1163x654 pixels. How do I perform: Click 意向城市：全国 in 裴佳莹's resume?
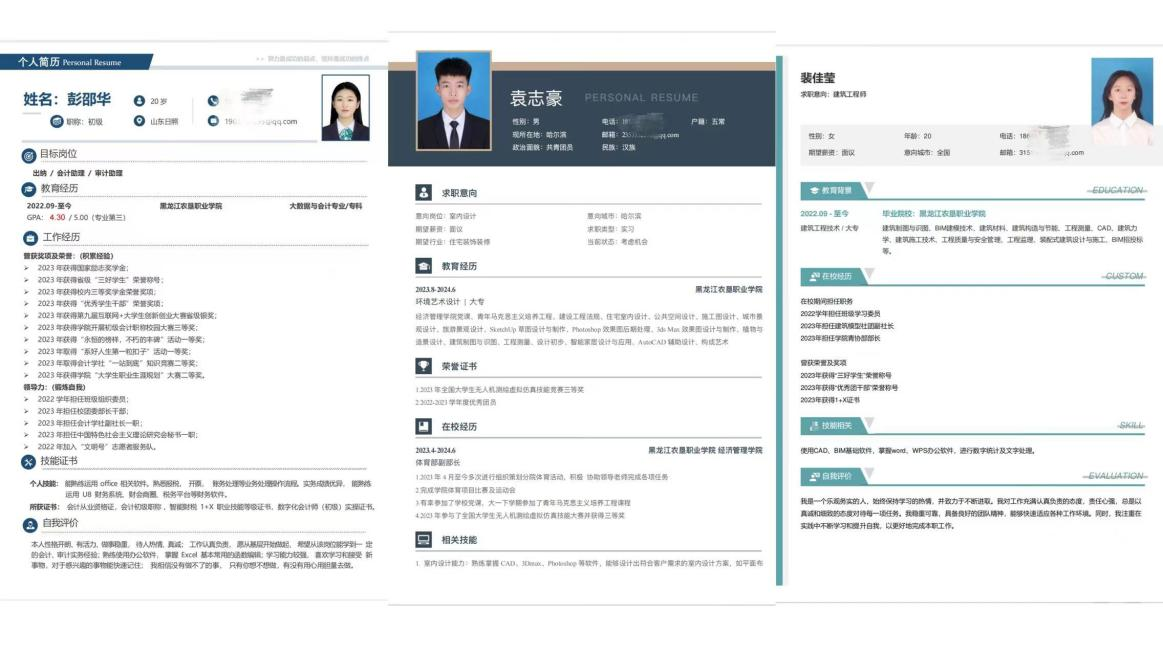click(926, 153)
